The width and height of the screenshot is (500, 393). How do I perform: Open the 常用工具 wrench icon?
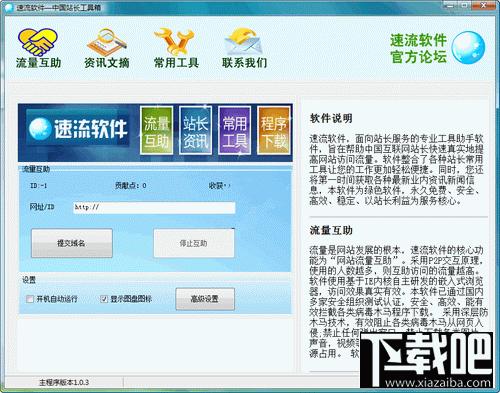pyautogui.click(x=174, y=42)
